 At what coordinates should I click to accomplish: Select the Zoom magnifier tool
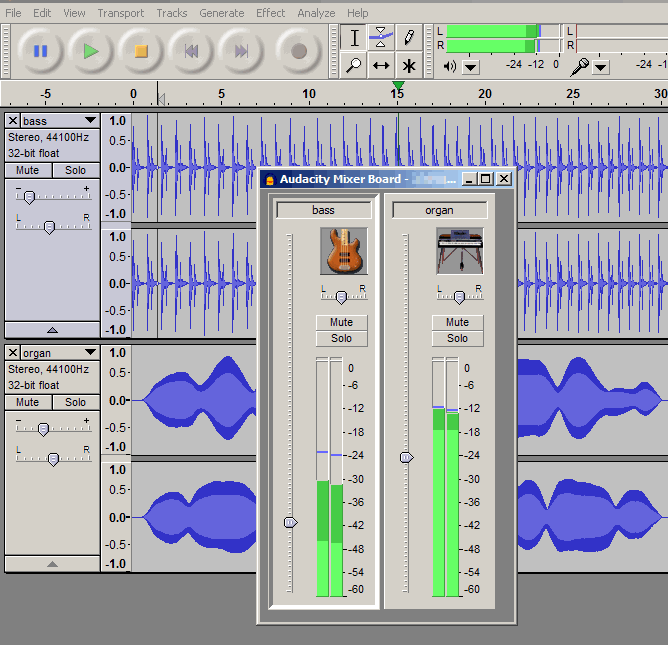(354, 66)
